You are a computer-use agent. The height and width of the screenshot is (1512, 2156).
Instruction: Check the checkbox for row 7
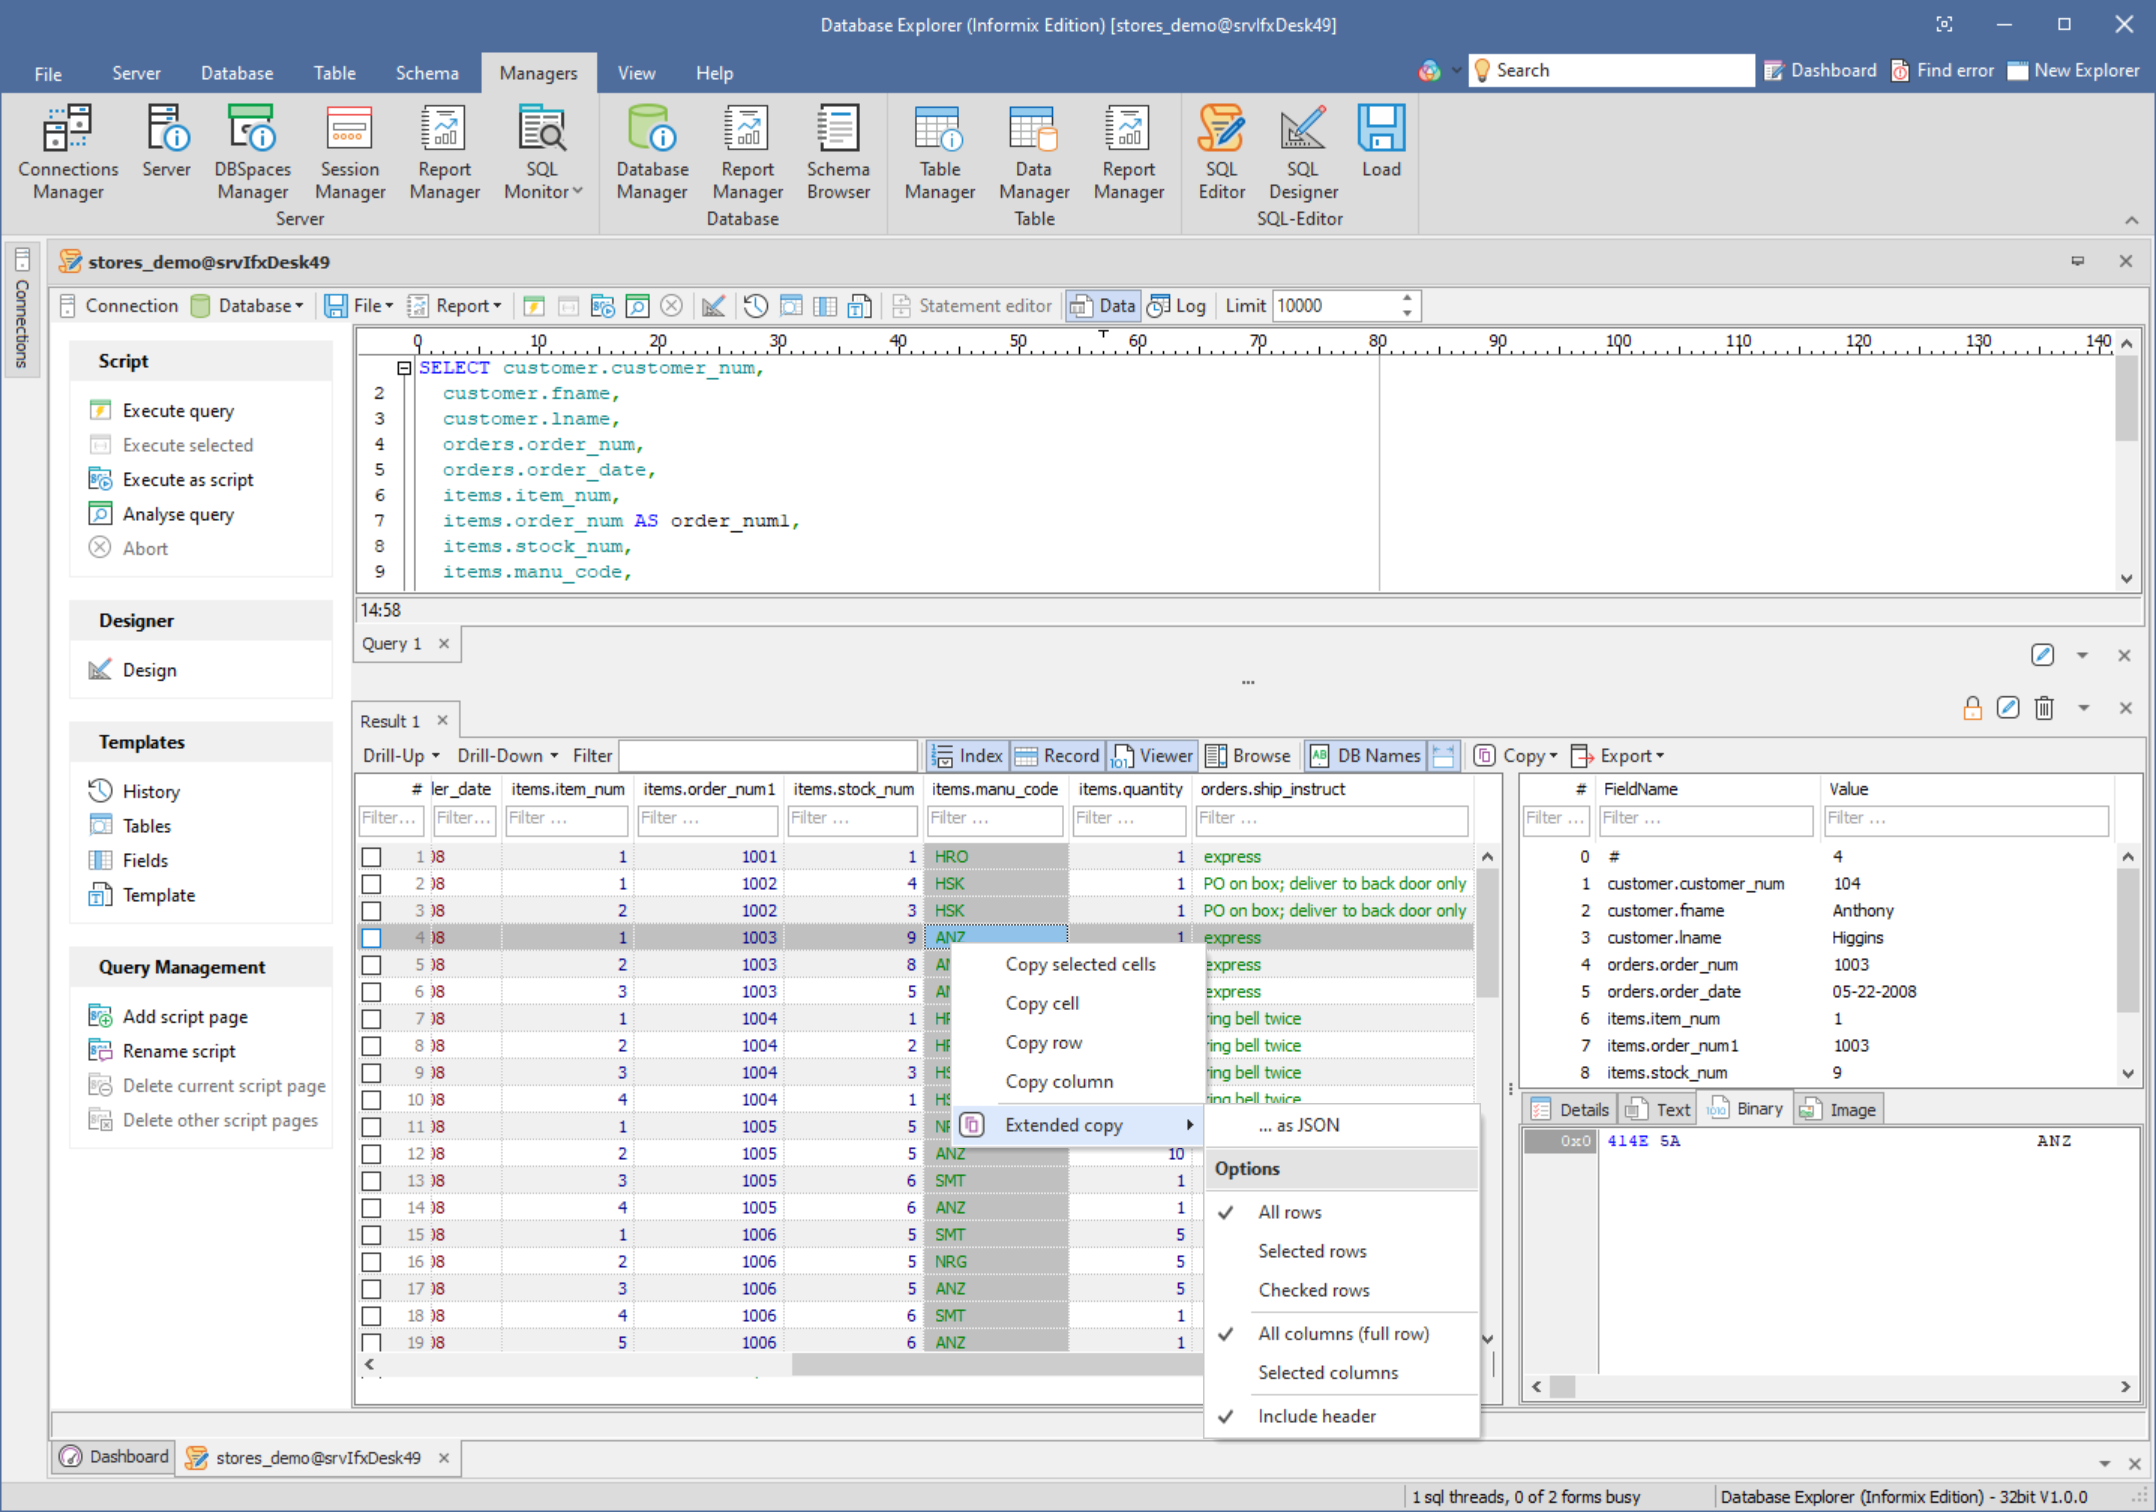pos(371,1019)
